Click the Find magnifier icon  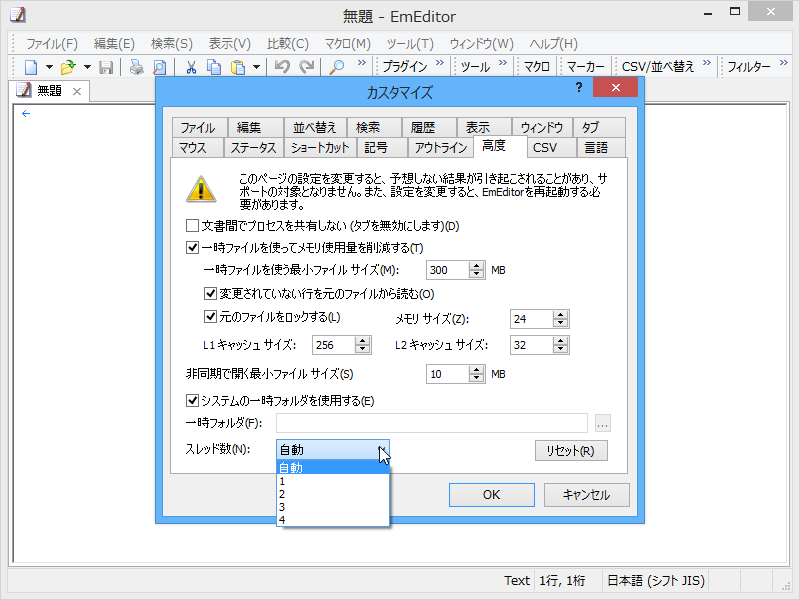point(337,67)
